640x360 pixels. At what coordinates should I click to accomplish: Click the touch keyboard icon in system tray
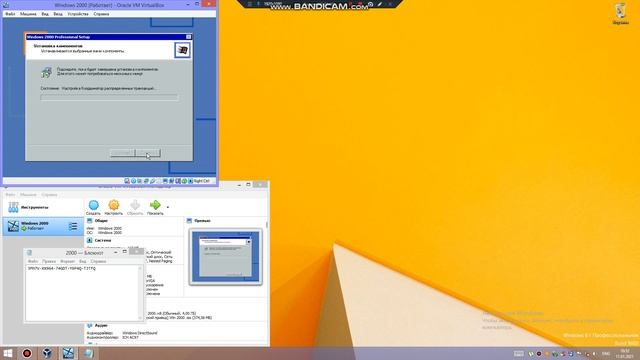(519, 354)
